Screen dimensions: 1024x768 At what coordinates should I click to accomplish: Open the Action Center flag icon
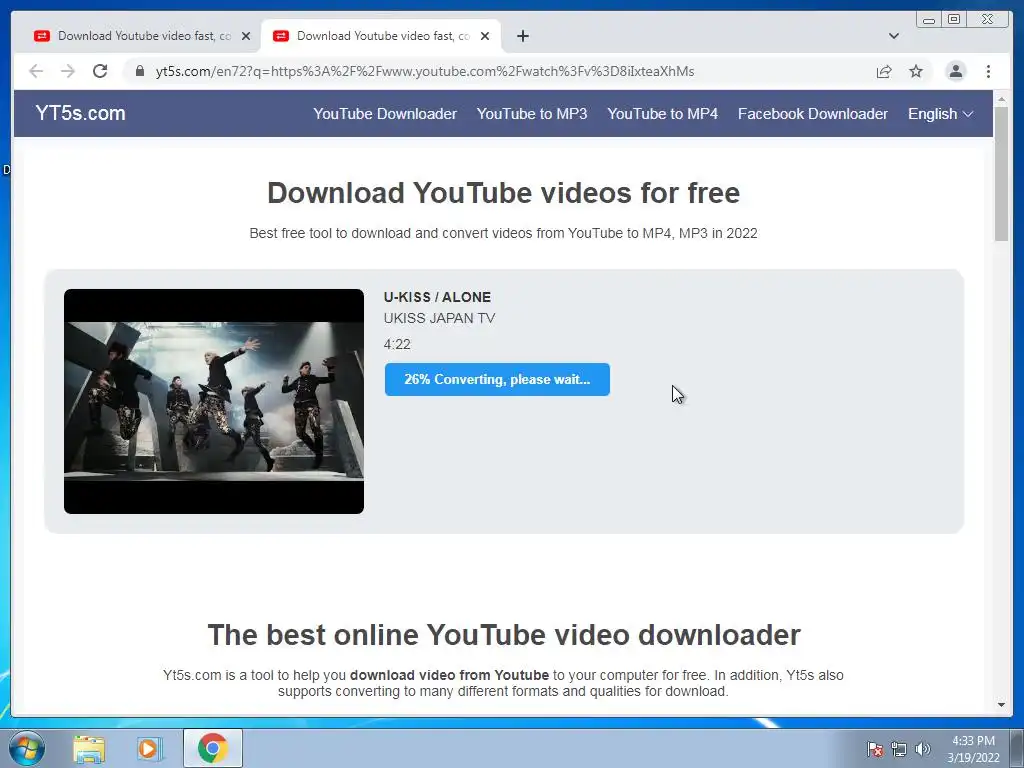click(874, 749)
